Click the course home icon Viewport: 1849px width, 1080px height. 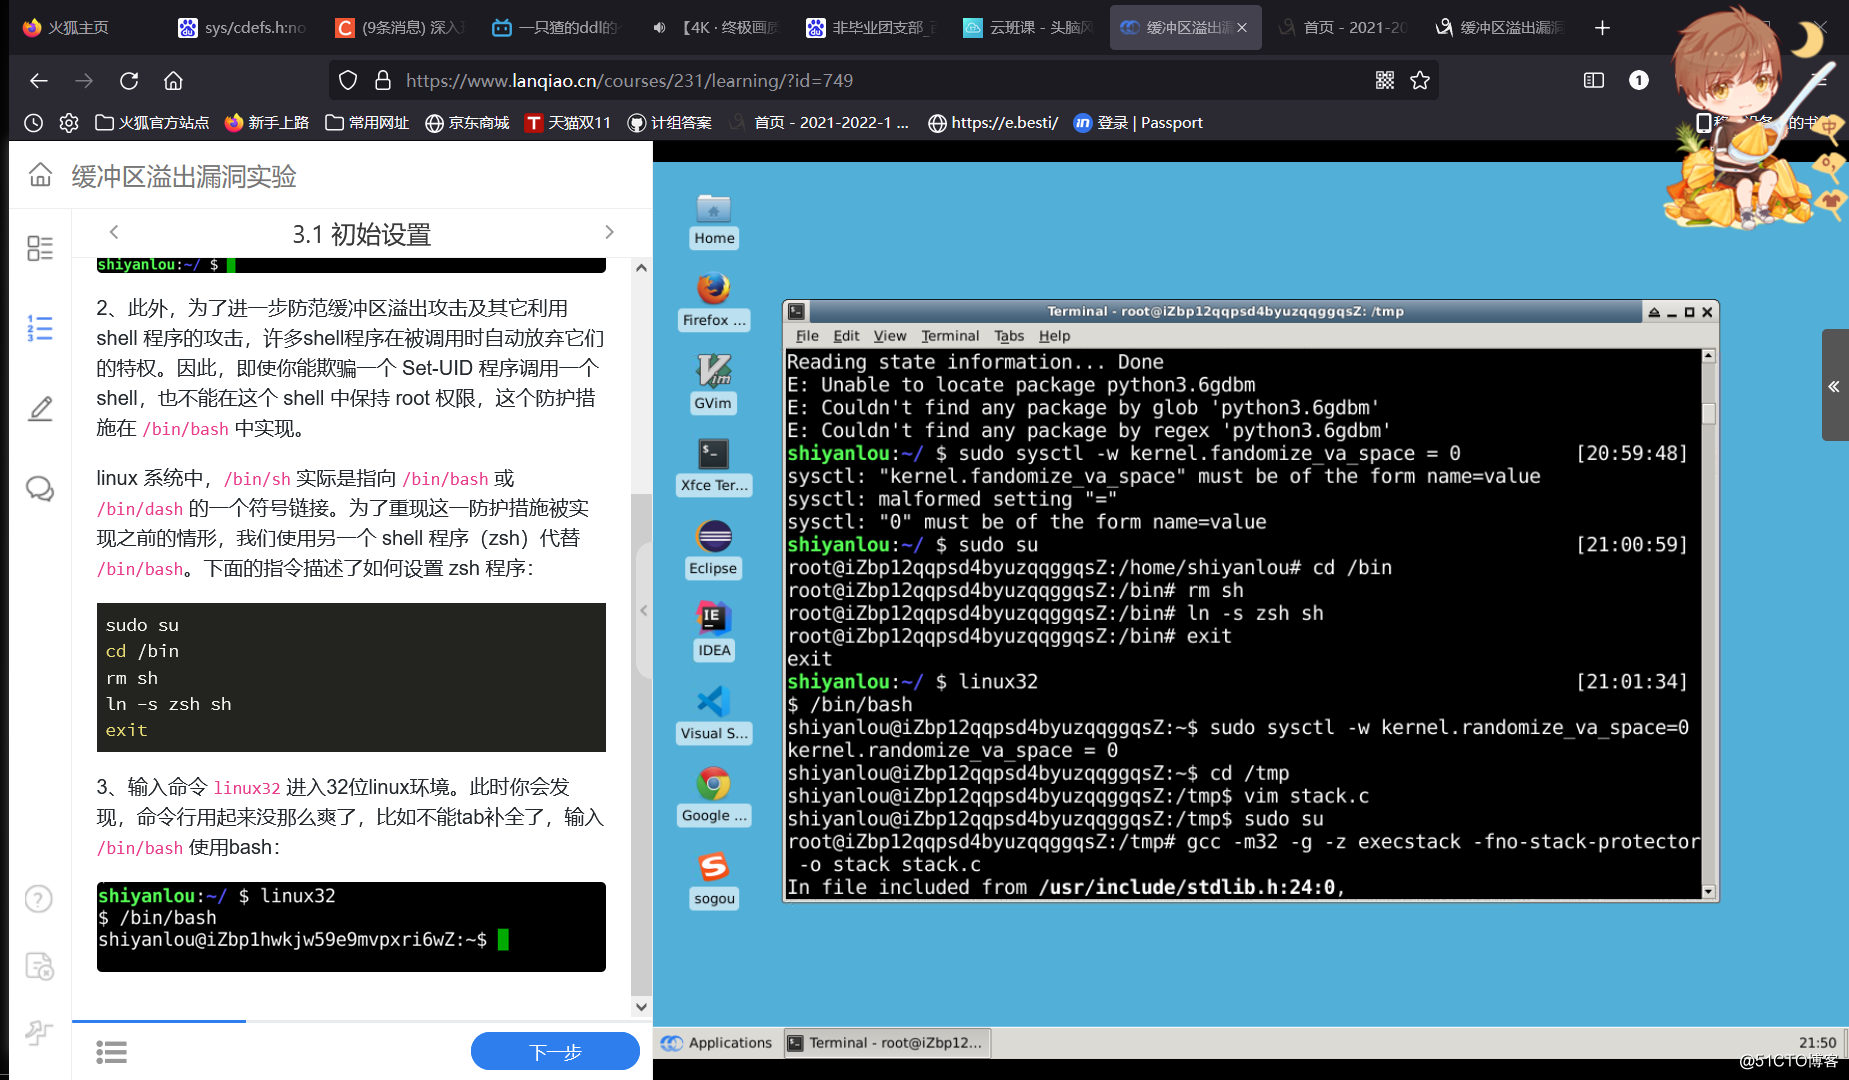pyautogui.click(x=40, y=175)
